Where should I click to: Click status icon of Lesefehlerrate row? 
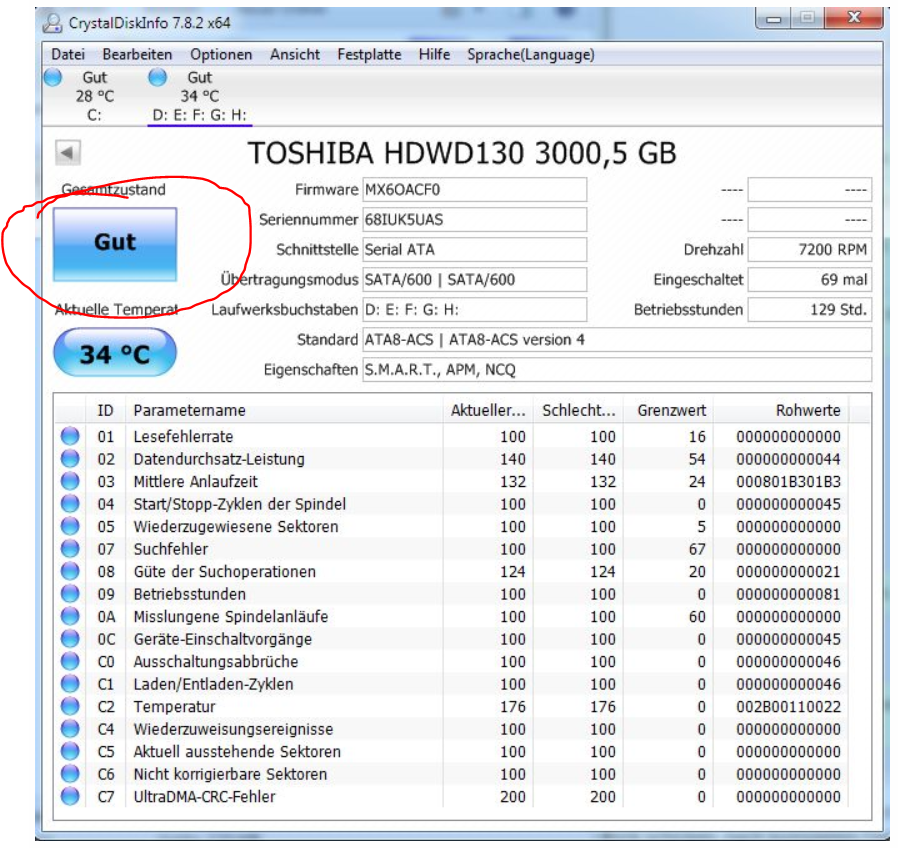(x=70, y=436)
